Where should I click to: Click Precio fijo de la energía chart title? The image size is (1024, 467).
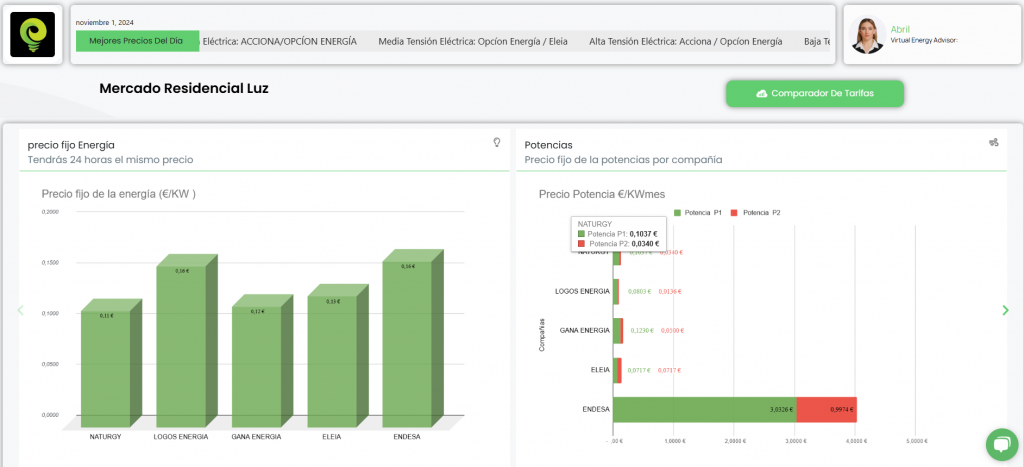[119, 193]
